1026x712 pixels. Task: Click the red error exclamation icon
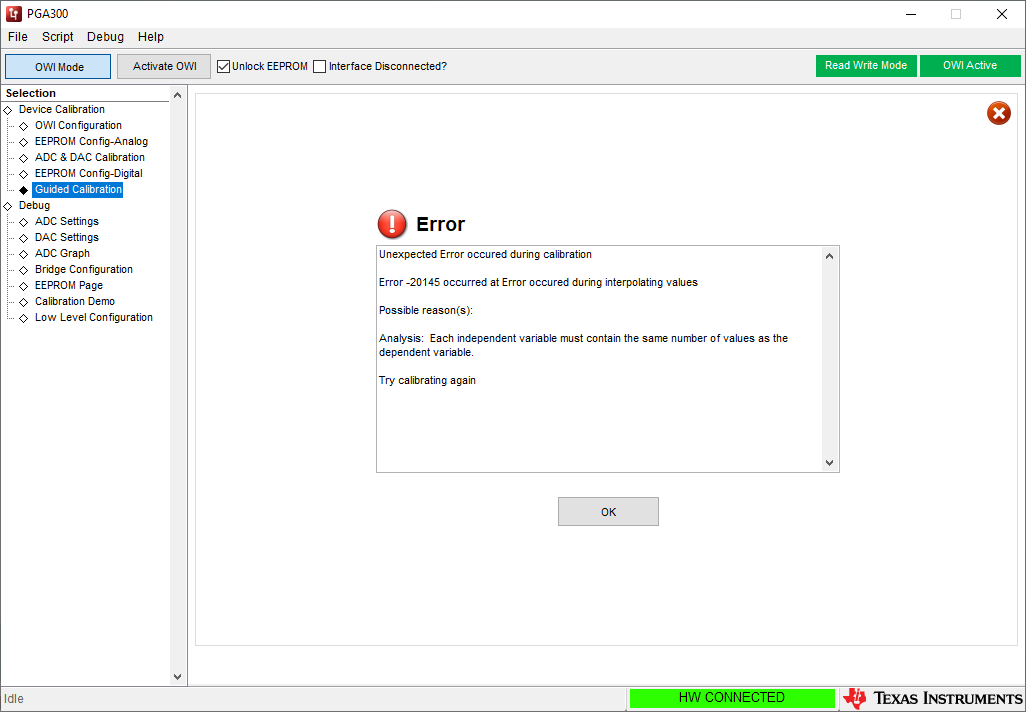click(x=392, y=224)
